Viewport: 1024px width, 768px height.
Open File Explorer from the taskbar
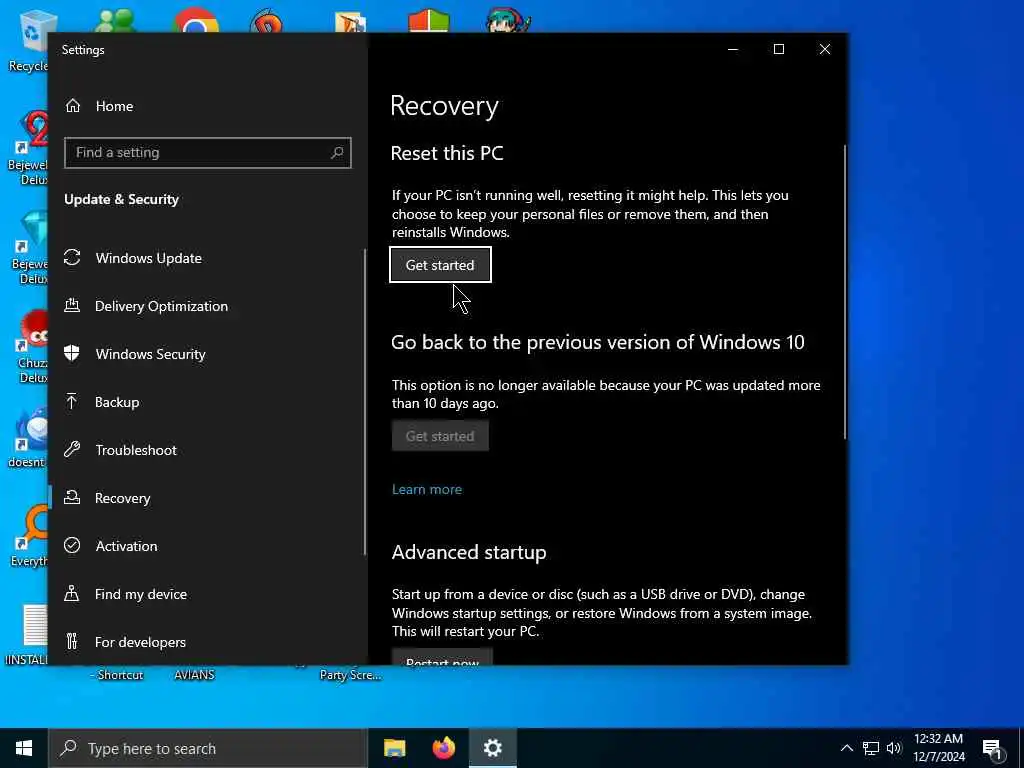[x=394, y=748]
